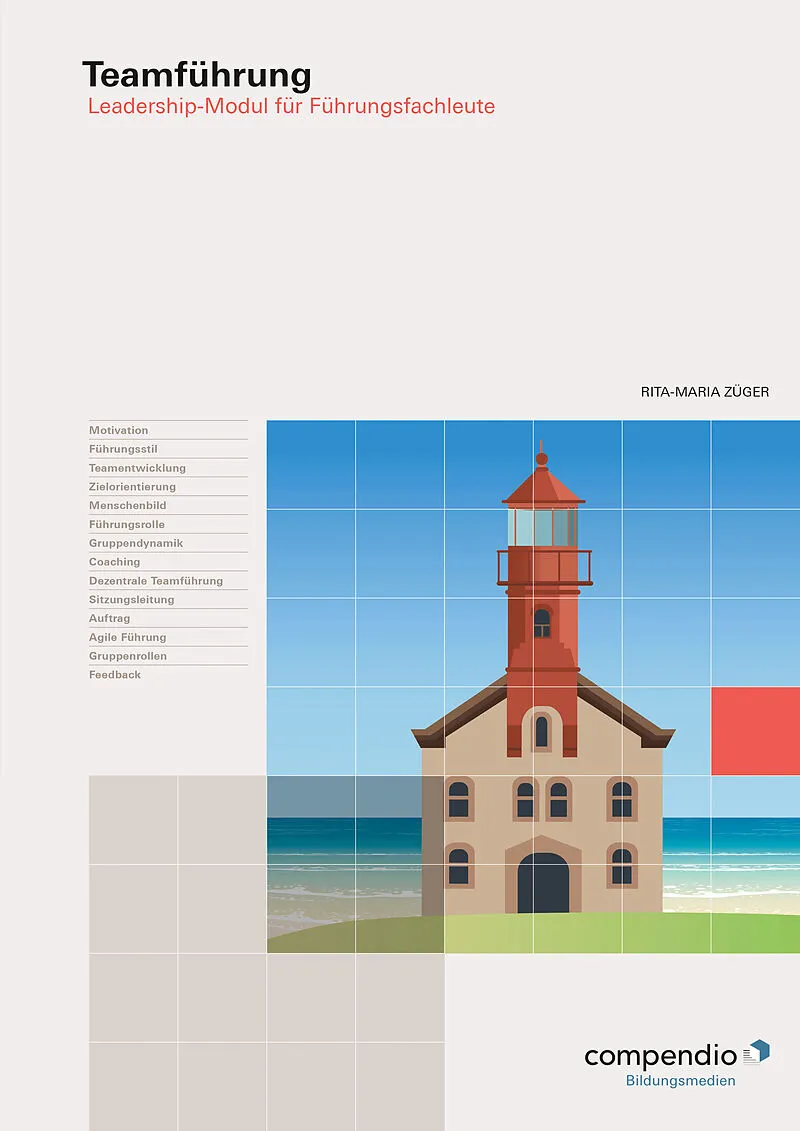800x1131 pixels.
Task: Click the red square beside the lighthouse
Action: 755,731
